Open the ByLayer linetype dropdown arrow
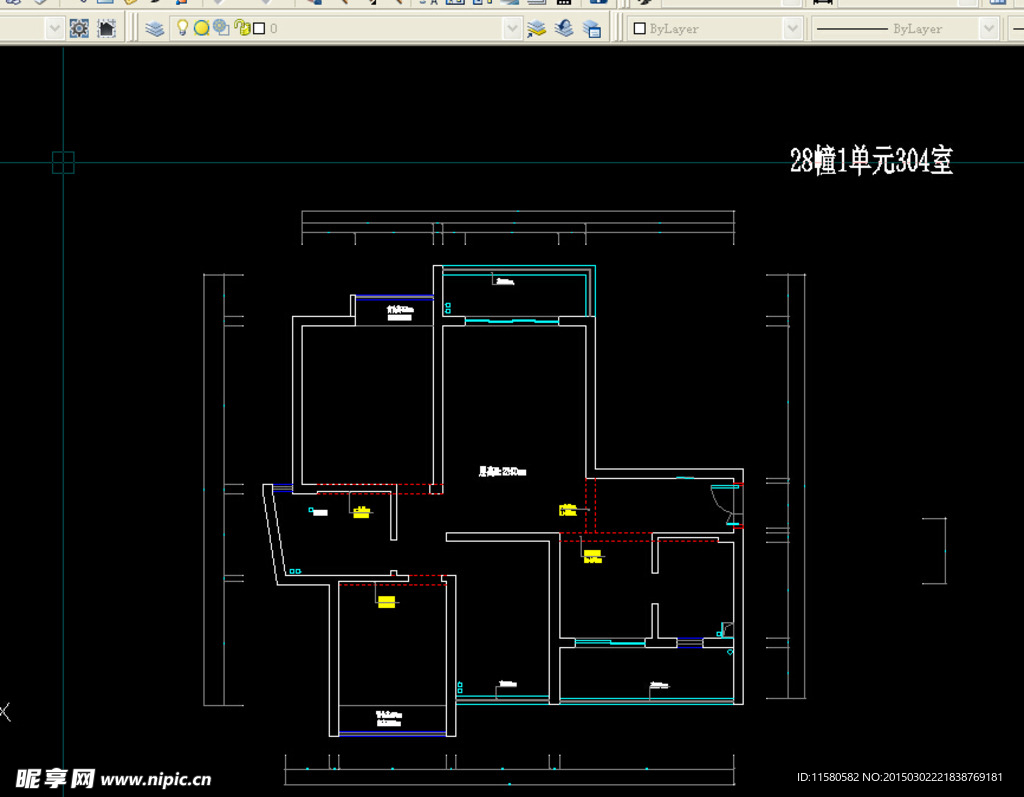This screenshot has height=797, width=1024. [989, 29]
